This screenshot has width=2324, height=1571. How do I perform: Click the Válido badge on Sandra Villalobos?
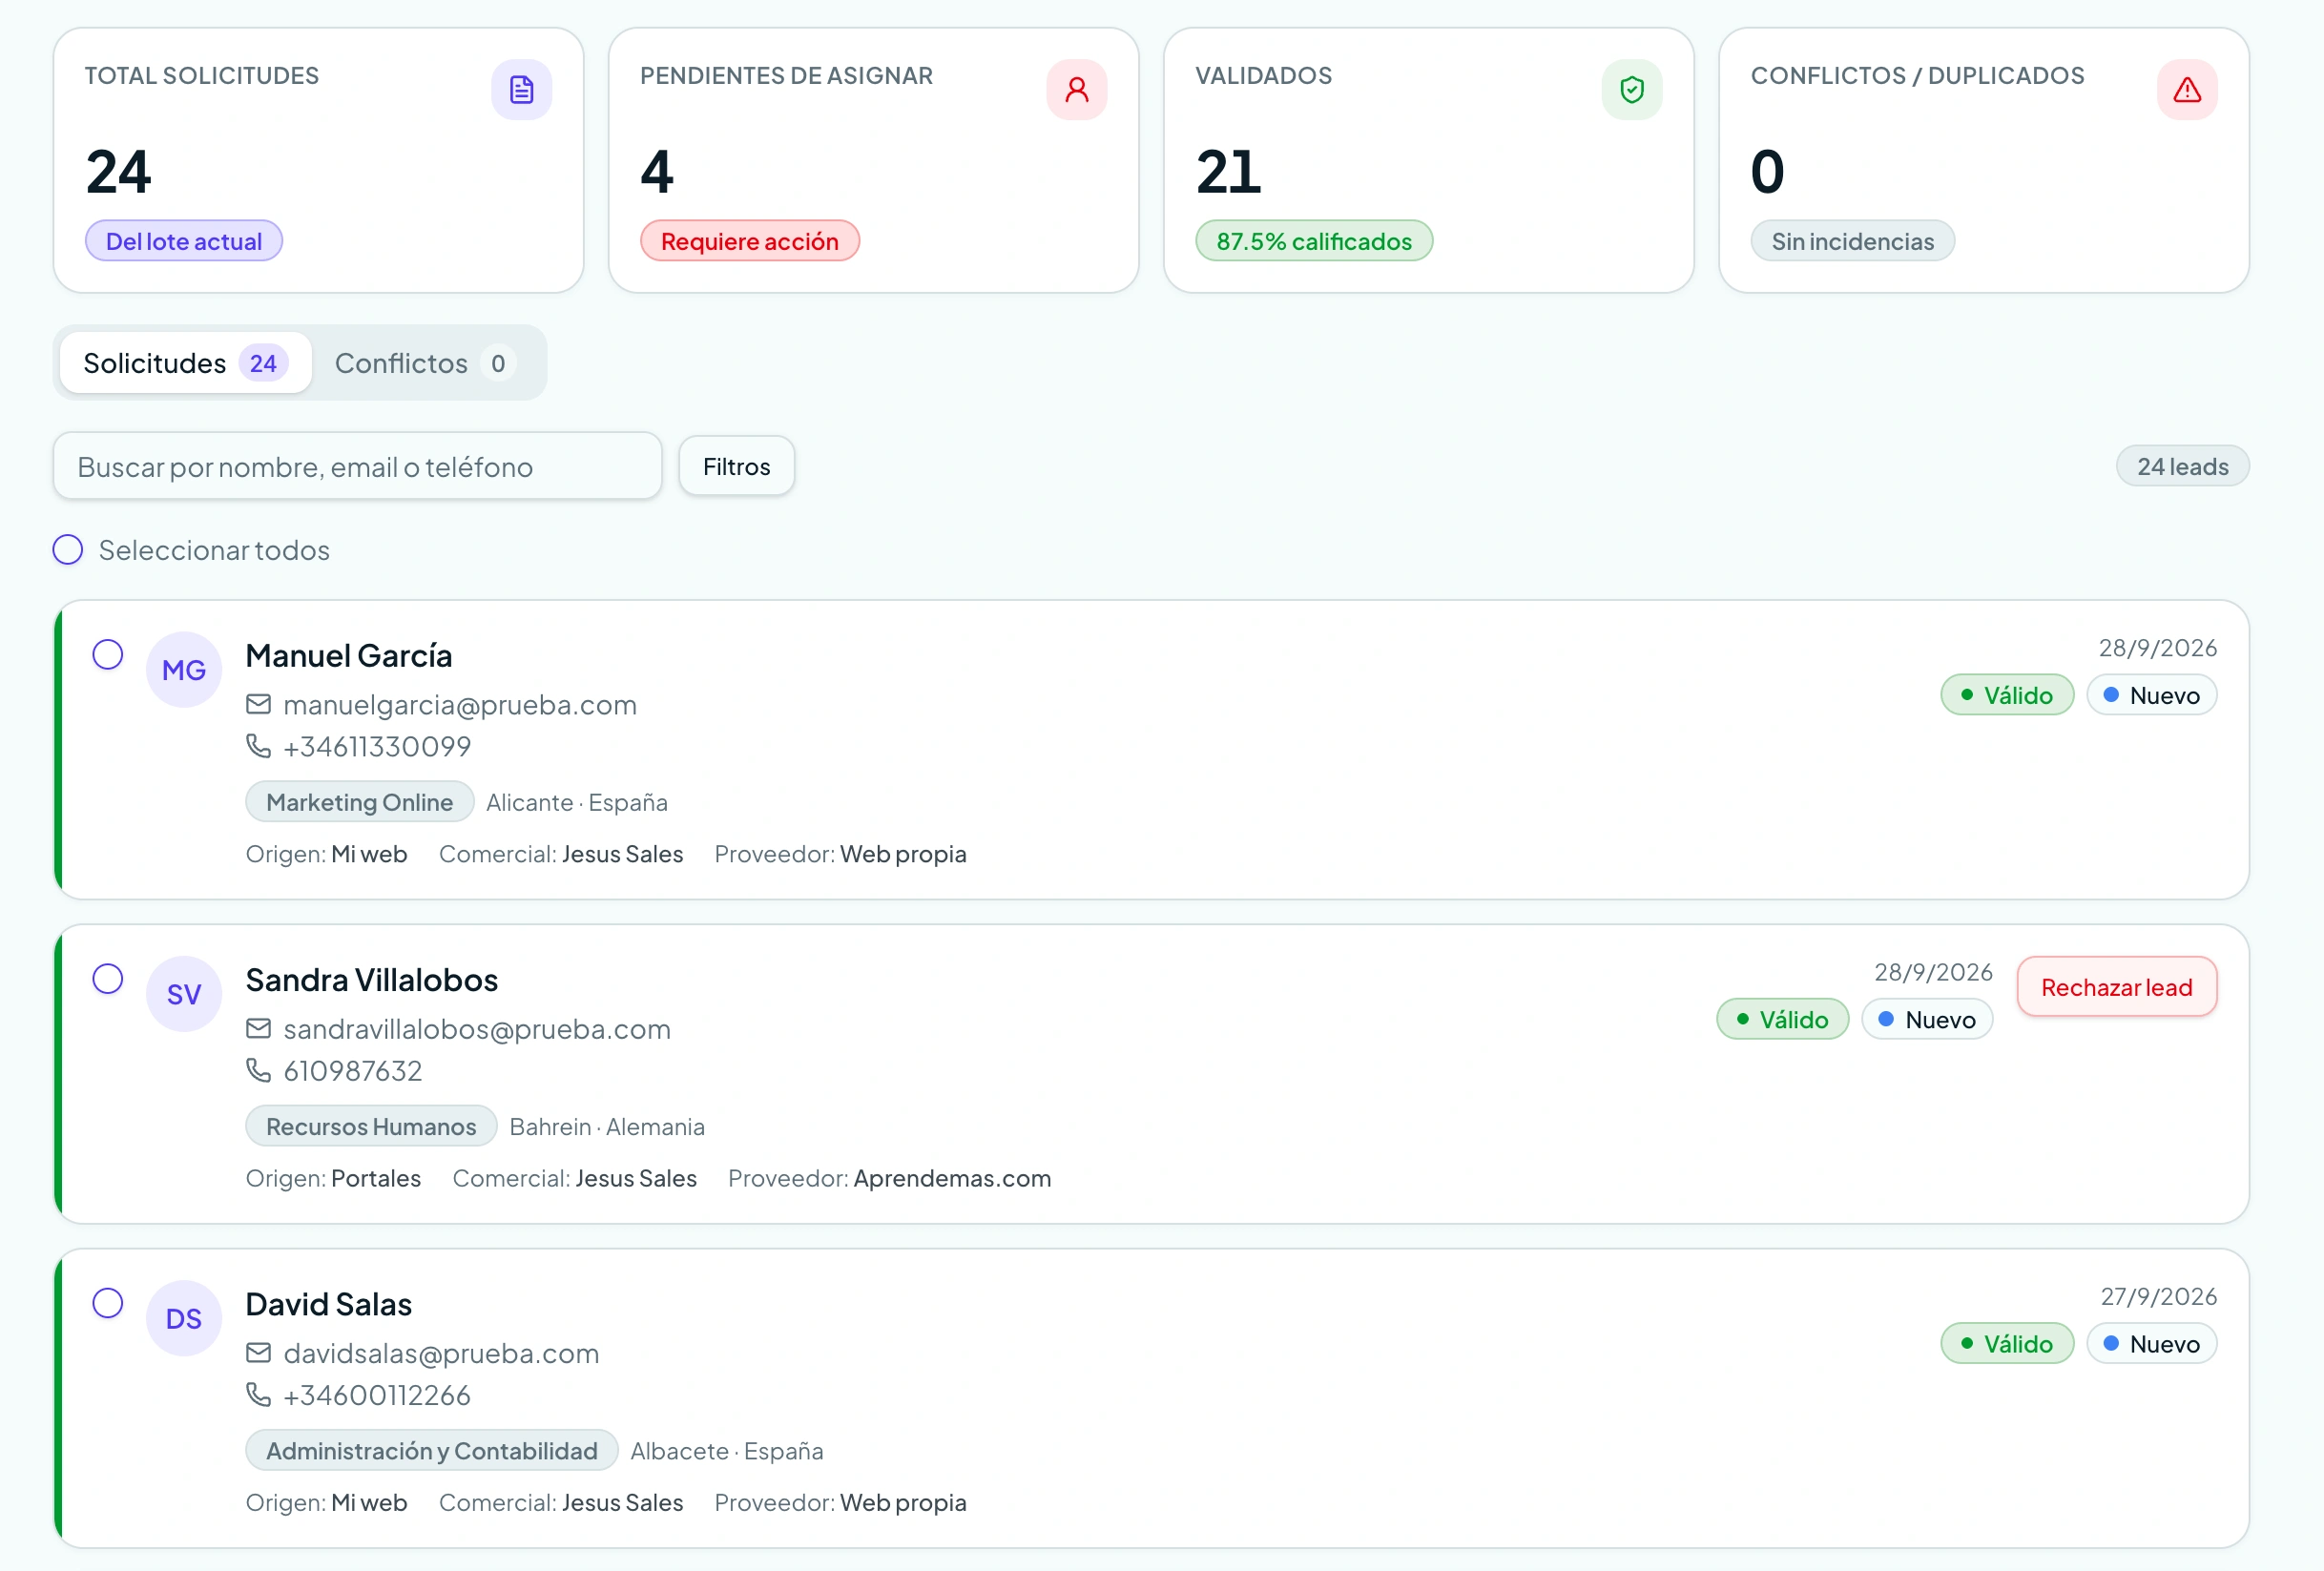tap(1783, 1019)
